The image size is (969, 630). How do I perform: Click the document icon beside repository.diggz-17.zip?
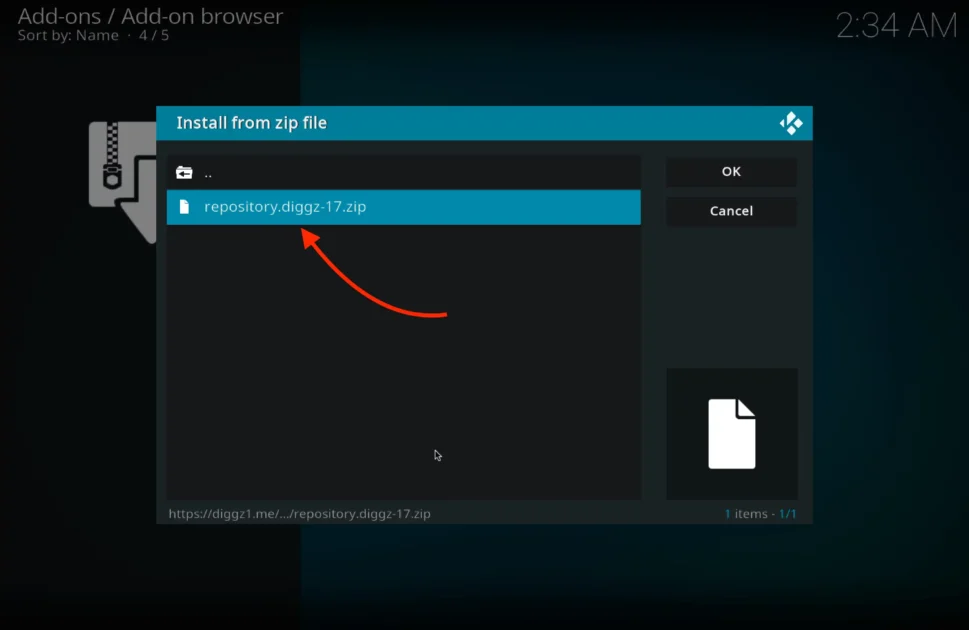click(185, 207)
